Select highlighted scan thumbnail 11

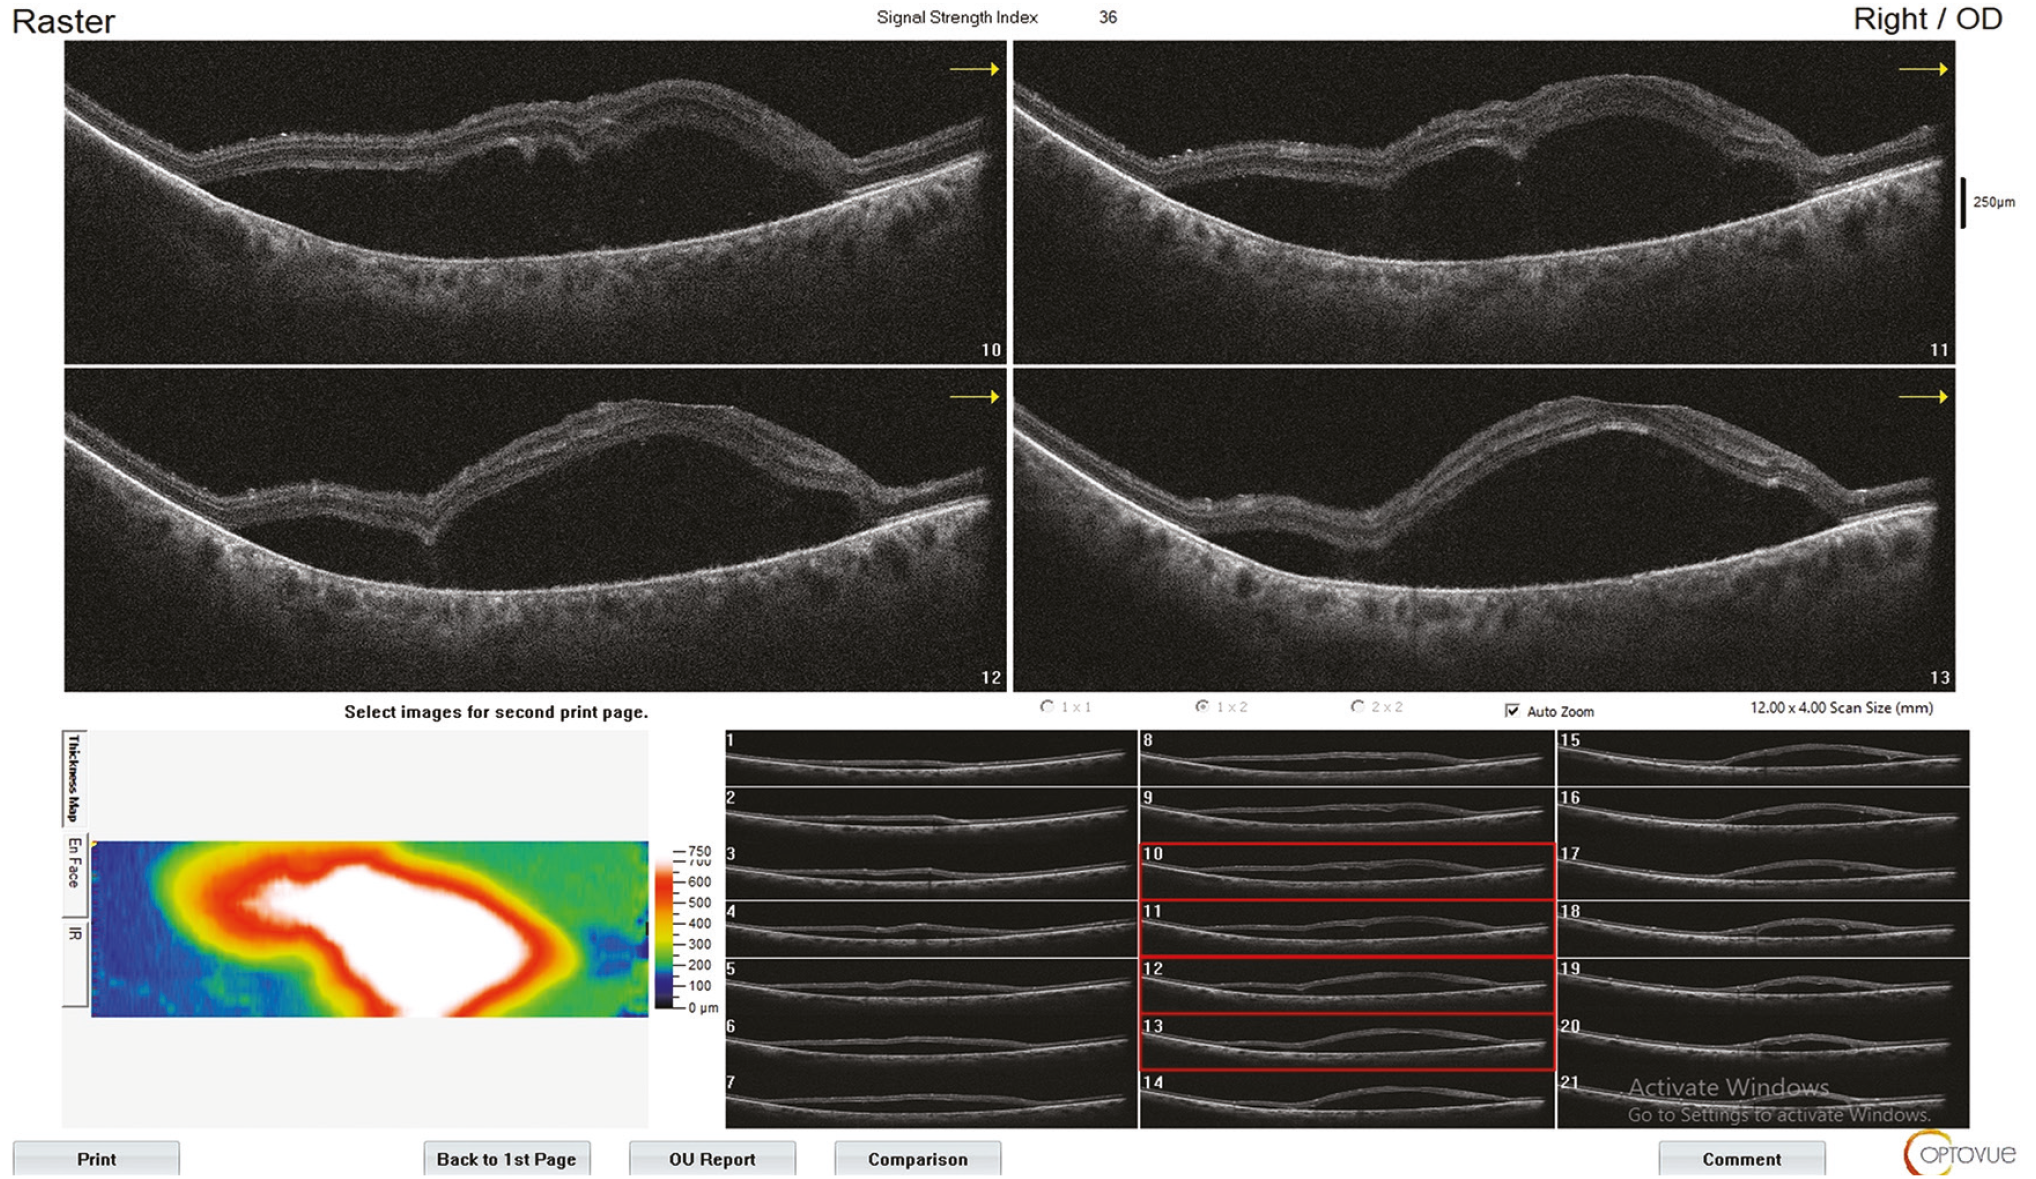[x=1347, y=929]
